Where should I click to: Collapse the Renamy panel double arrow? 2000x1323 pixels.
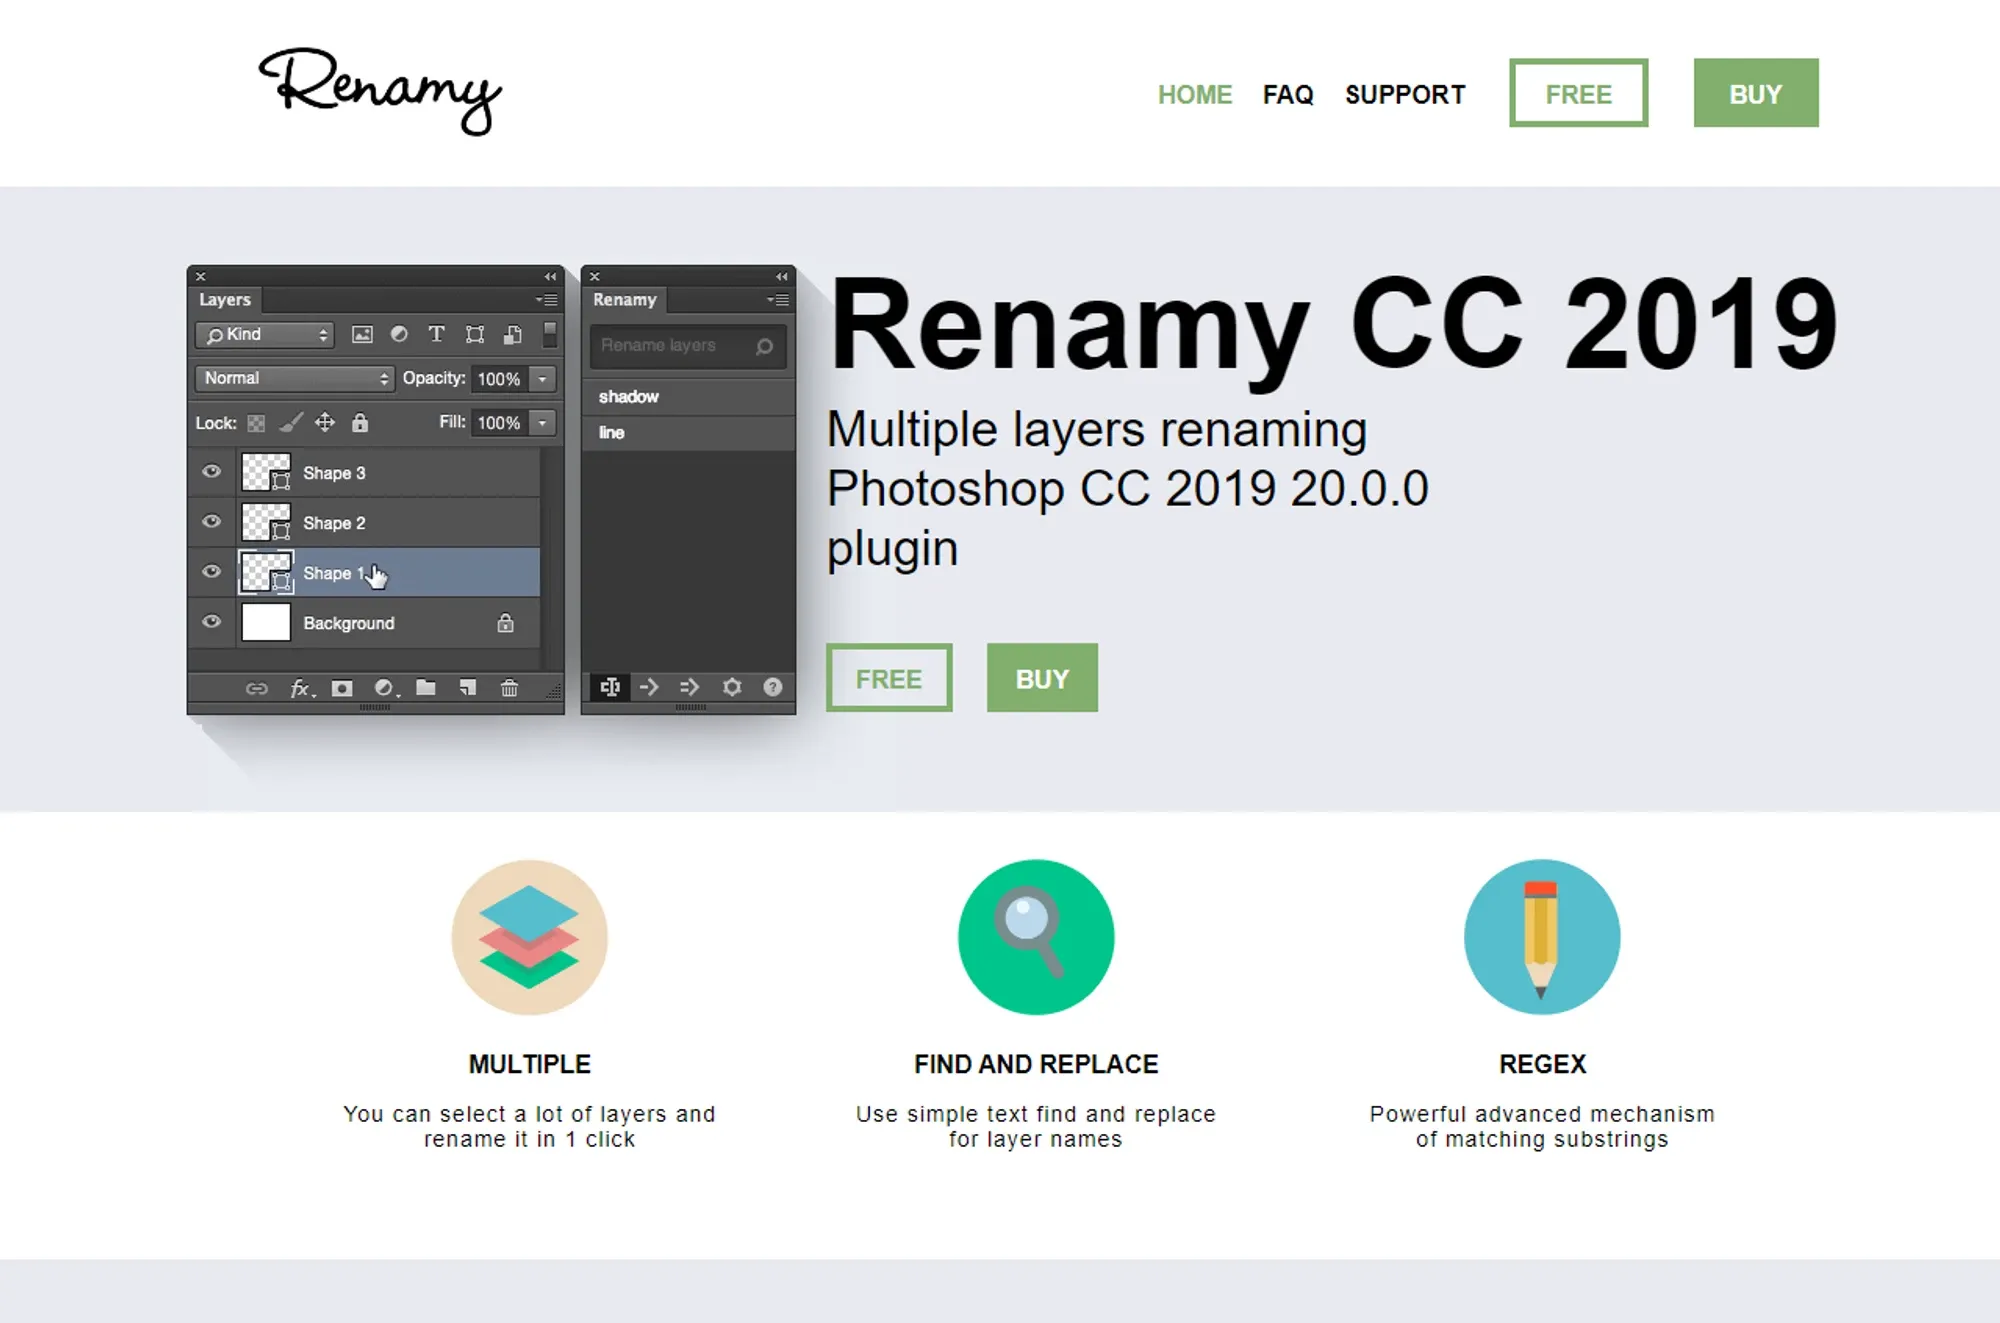pyautogui.click(x=782, y=277)
